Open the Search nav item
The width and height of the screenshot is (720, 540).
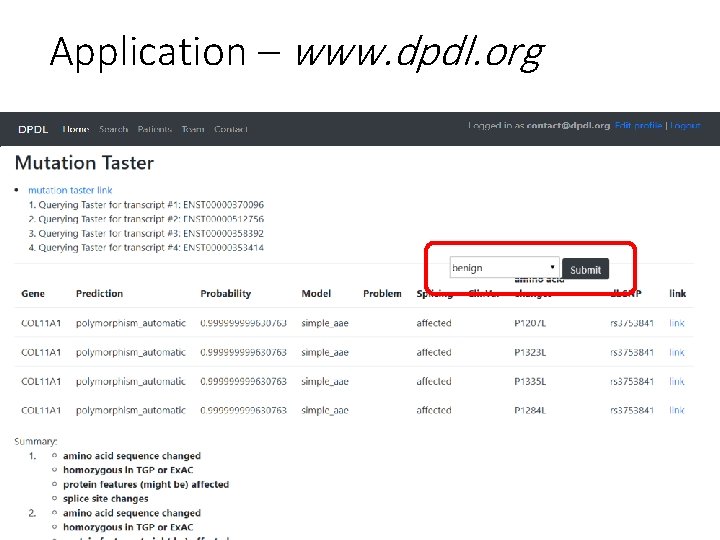tap(113, 129)
